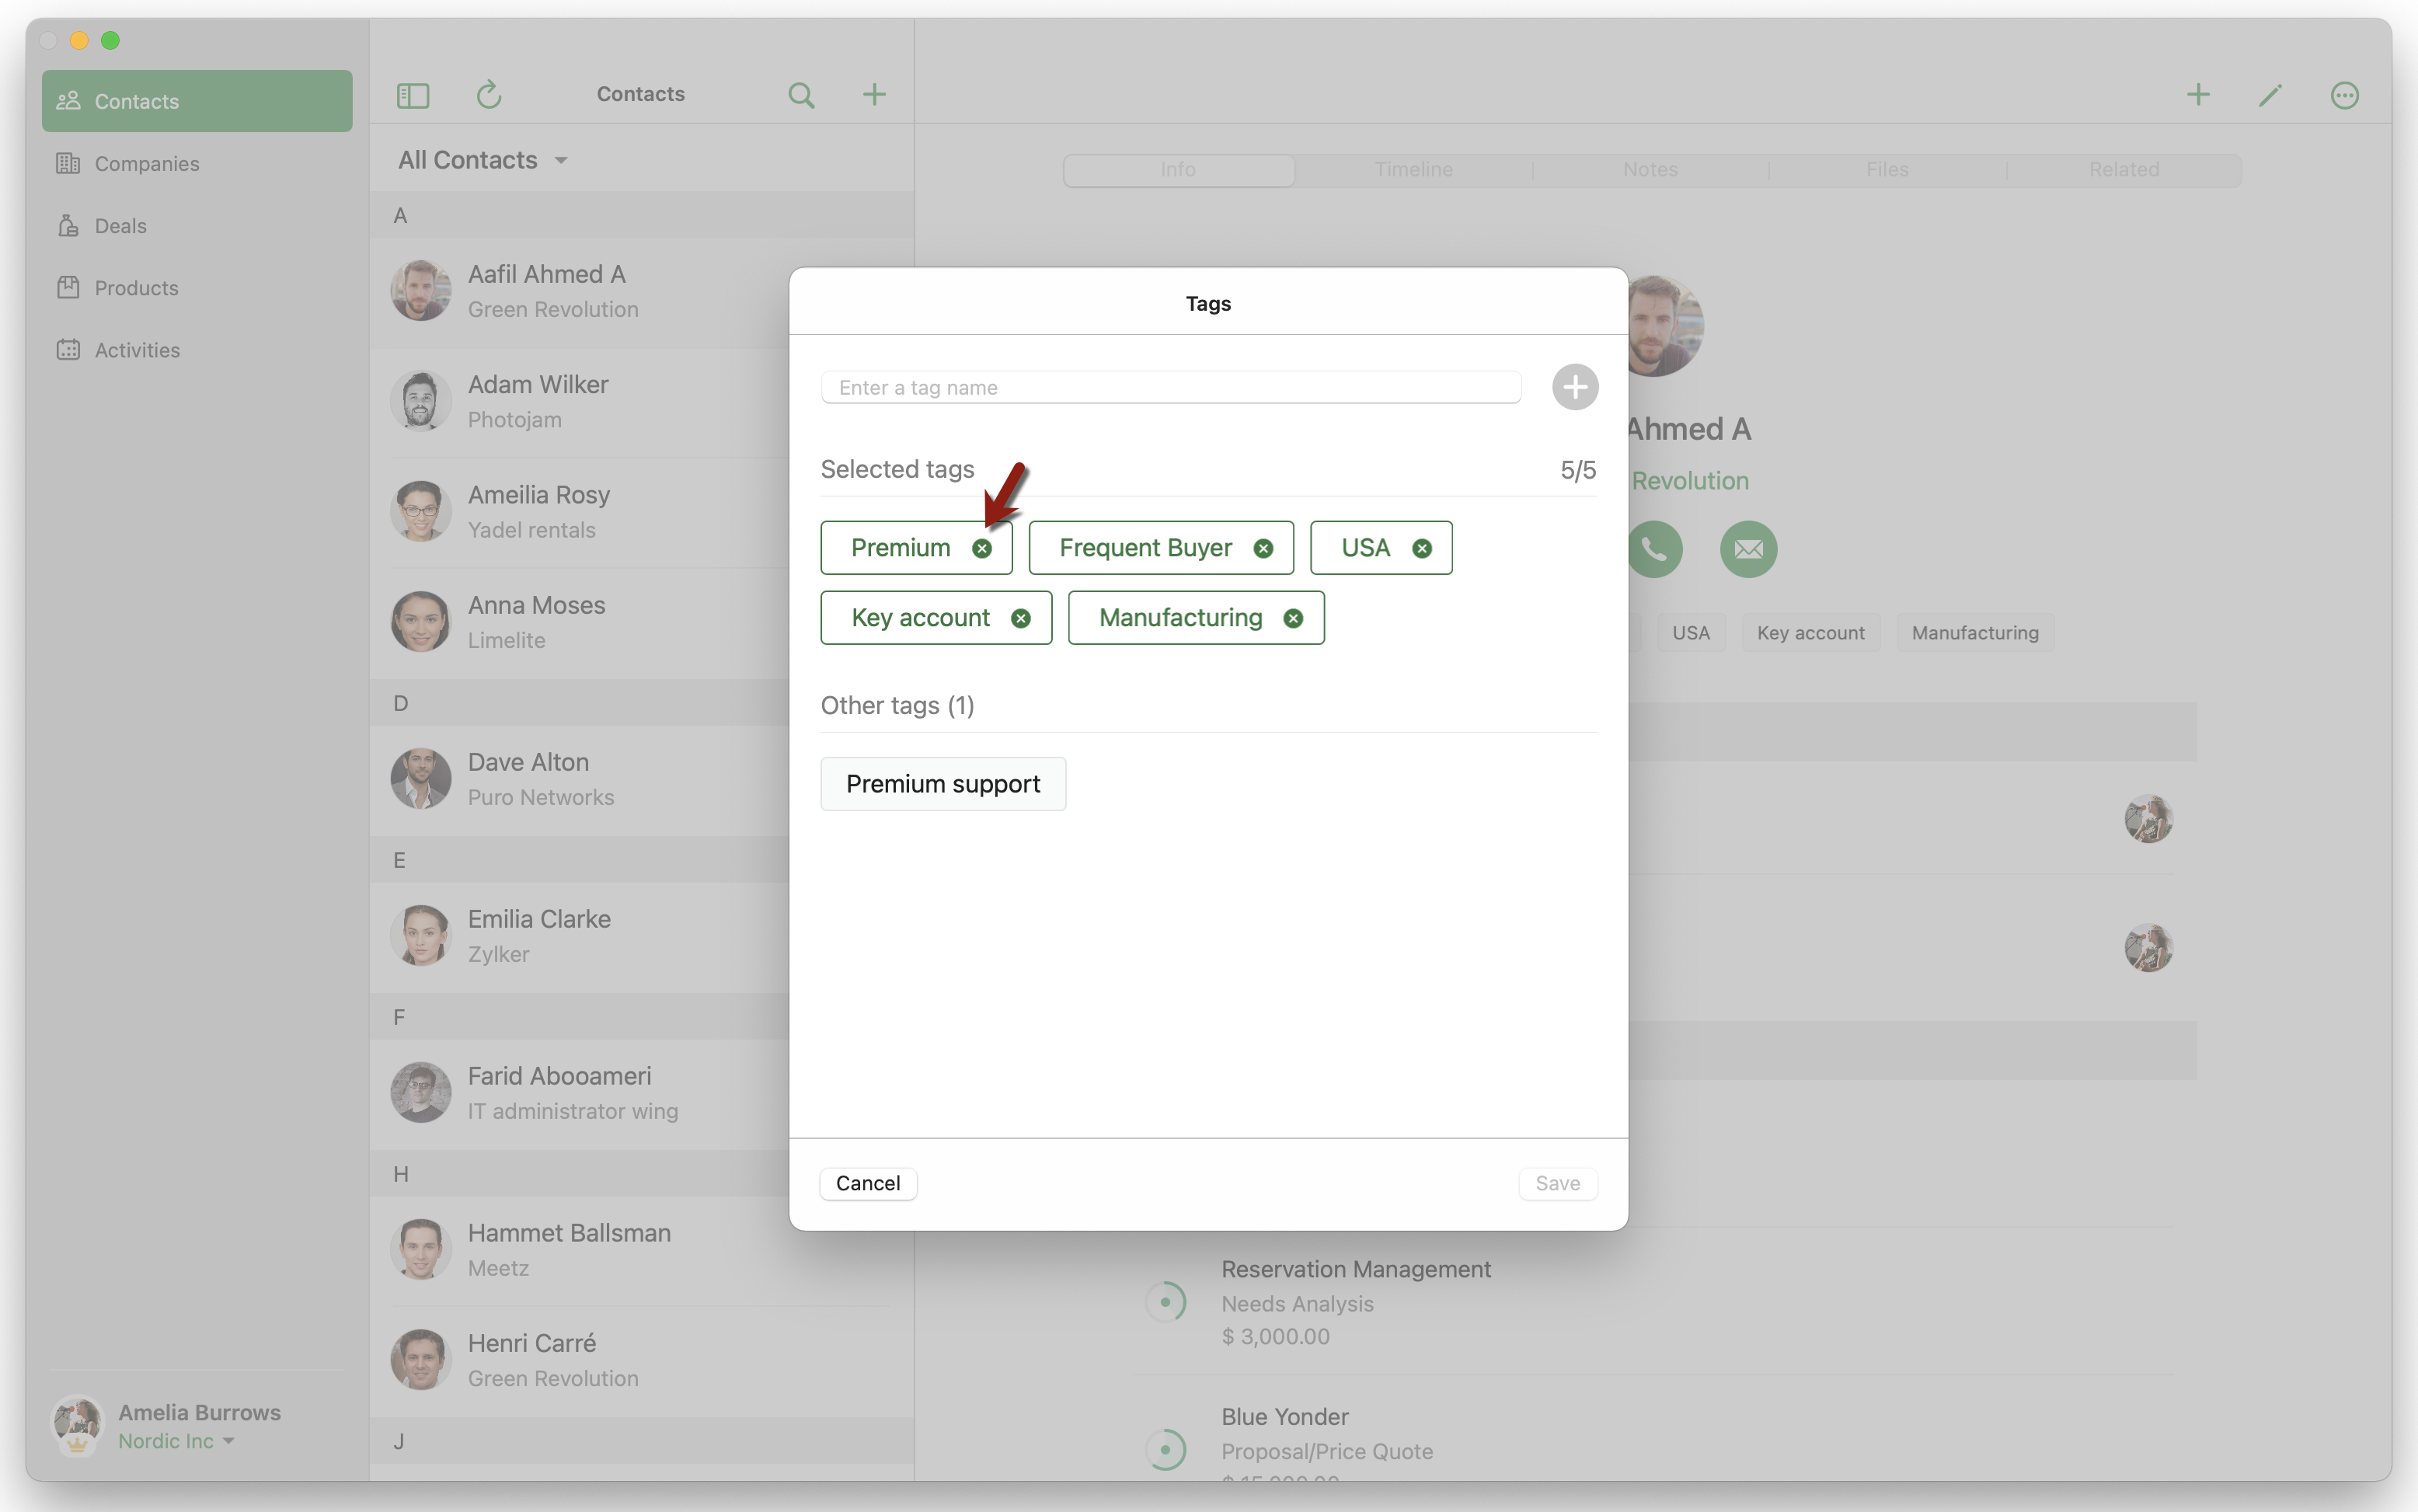Open the Companies section

tap(146, 164)
